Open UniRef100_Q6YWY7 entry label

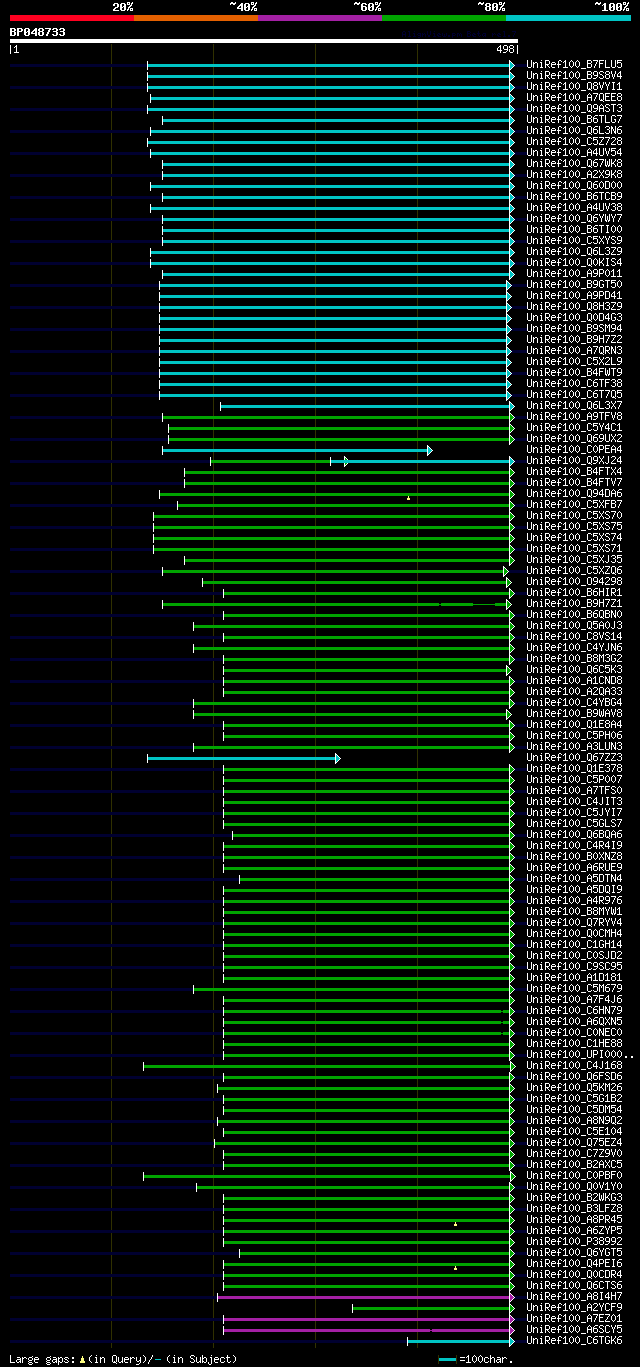(x=574, y=219)
